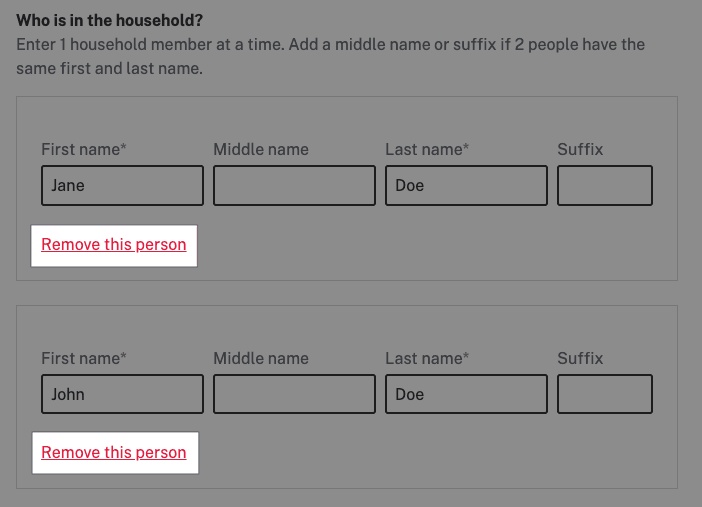Viewport: 702px width, 507px height.
Task: Click the last name field in Jane's row
Action: 466,186
